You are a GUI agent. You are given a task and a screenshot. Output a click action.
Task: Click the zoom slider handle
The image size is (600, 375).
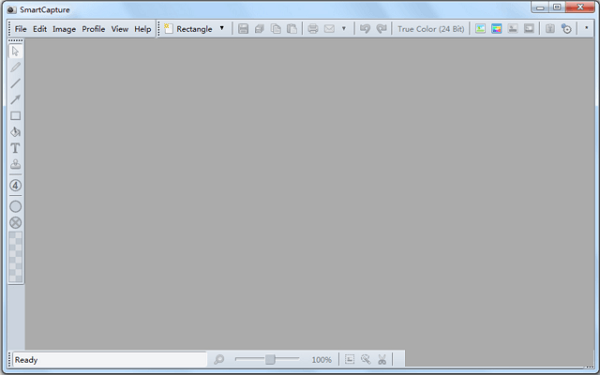coord(270,359)
